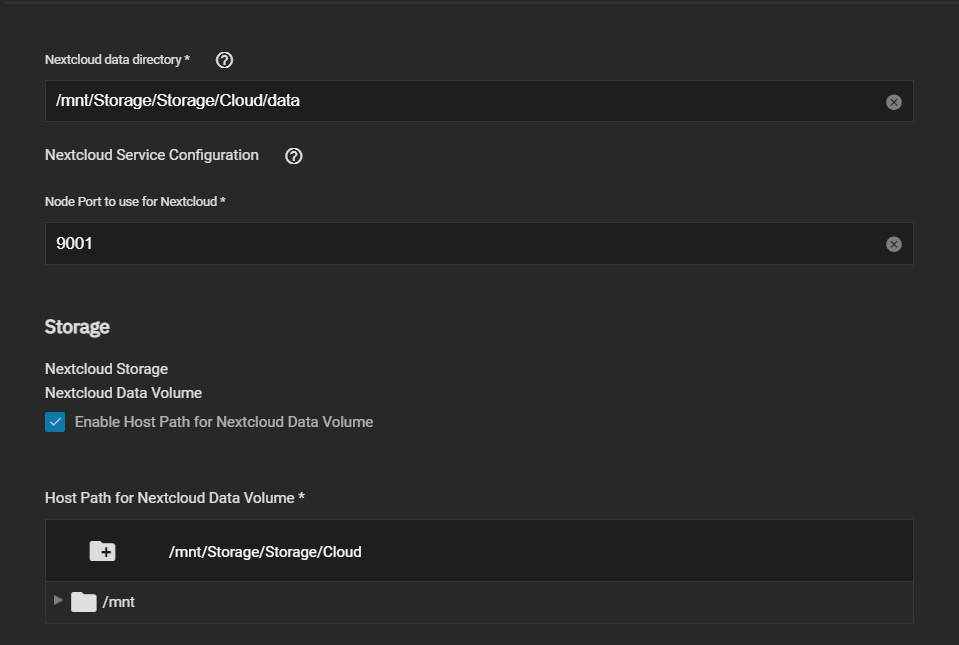Click the Storage section heading

[77, 327]
